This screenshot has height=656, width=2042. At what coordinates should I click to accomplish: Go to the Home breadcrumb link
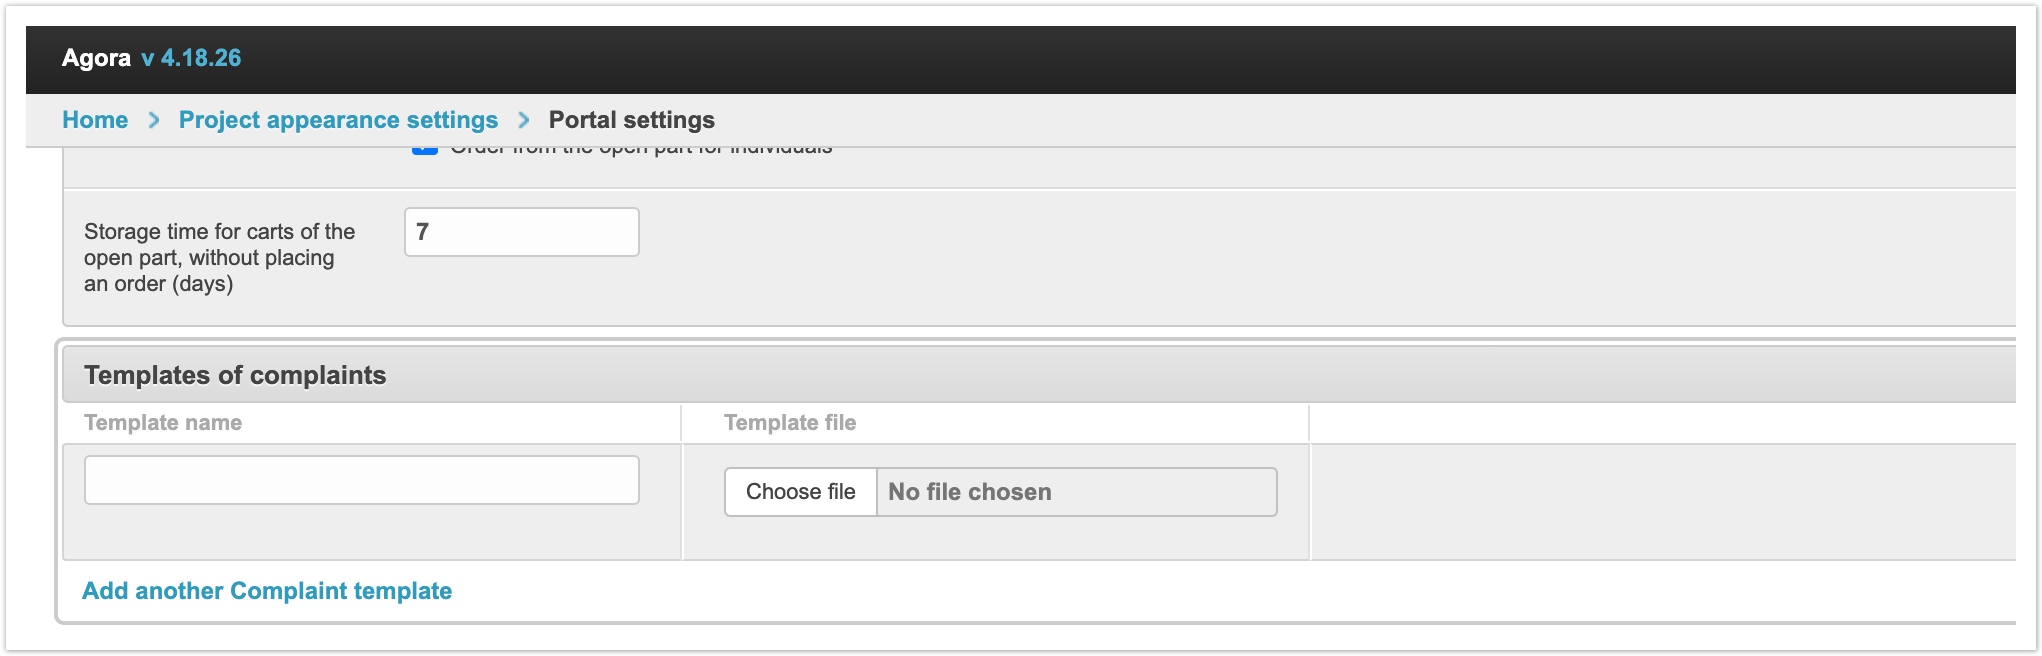coord(95,120)
